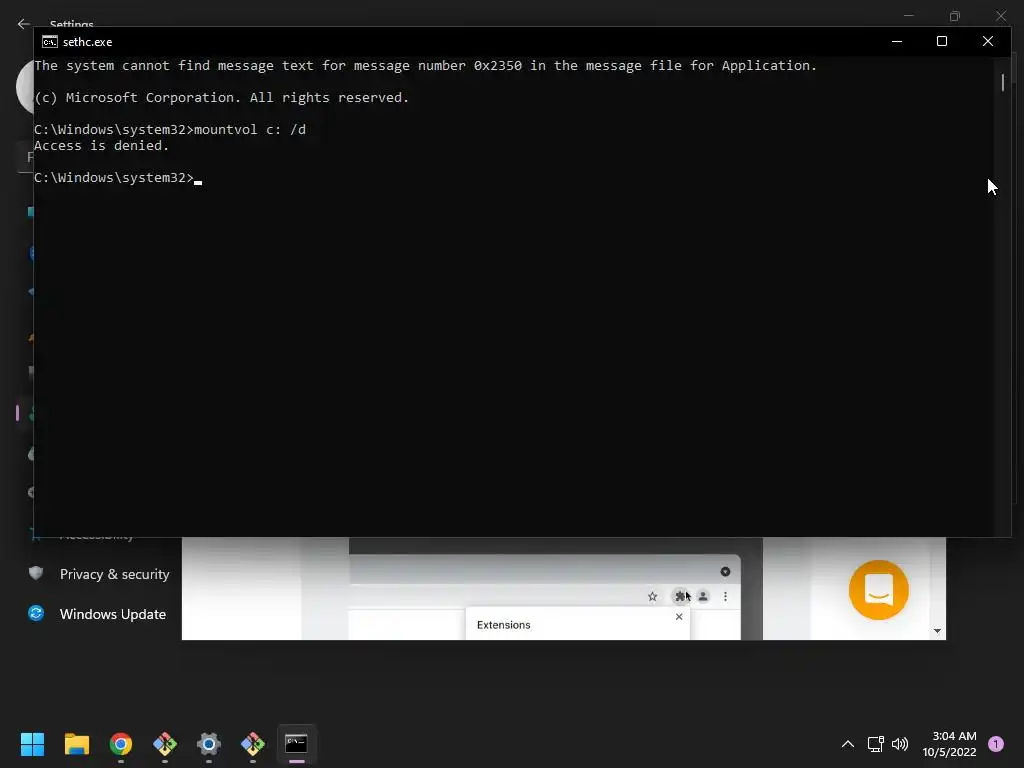Screen dimensions: 1024x768
Task: Close the background Settings window
Action: click(x=1000, y=16)
